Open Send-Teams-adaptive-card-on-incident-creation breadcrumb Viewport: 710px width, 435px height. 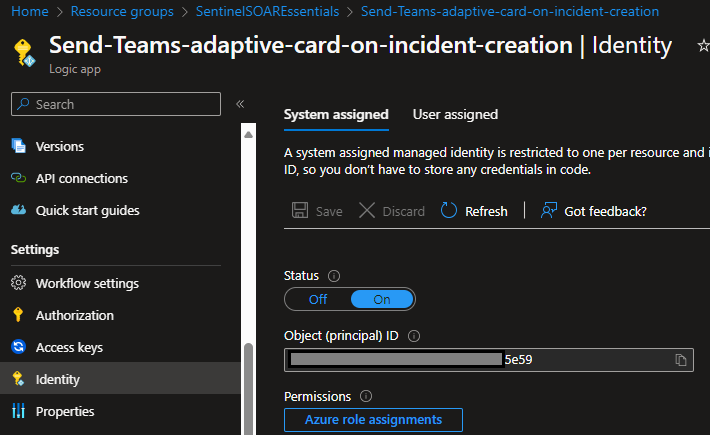[x=510, y=11]
